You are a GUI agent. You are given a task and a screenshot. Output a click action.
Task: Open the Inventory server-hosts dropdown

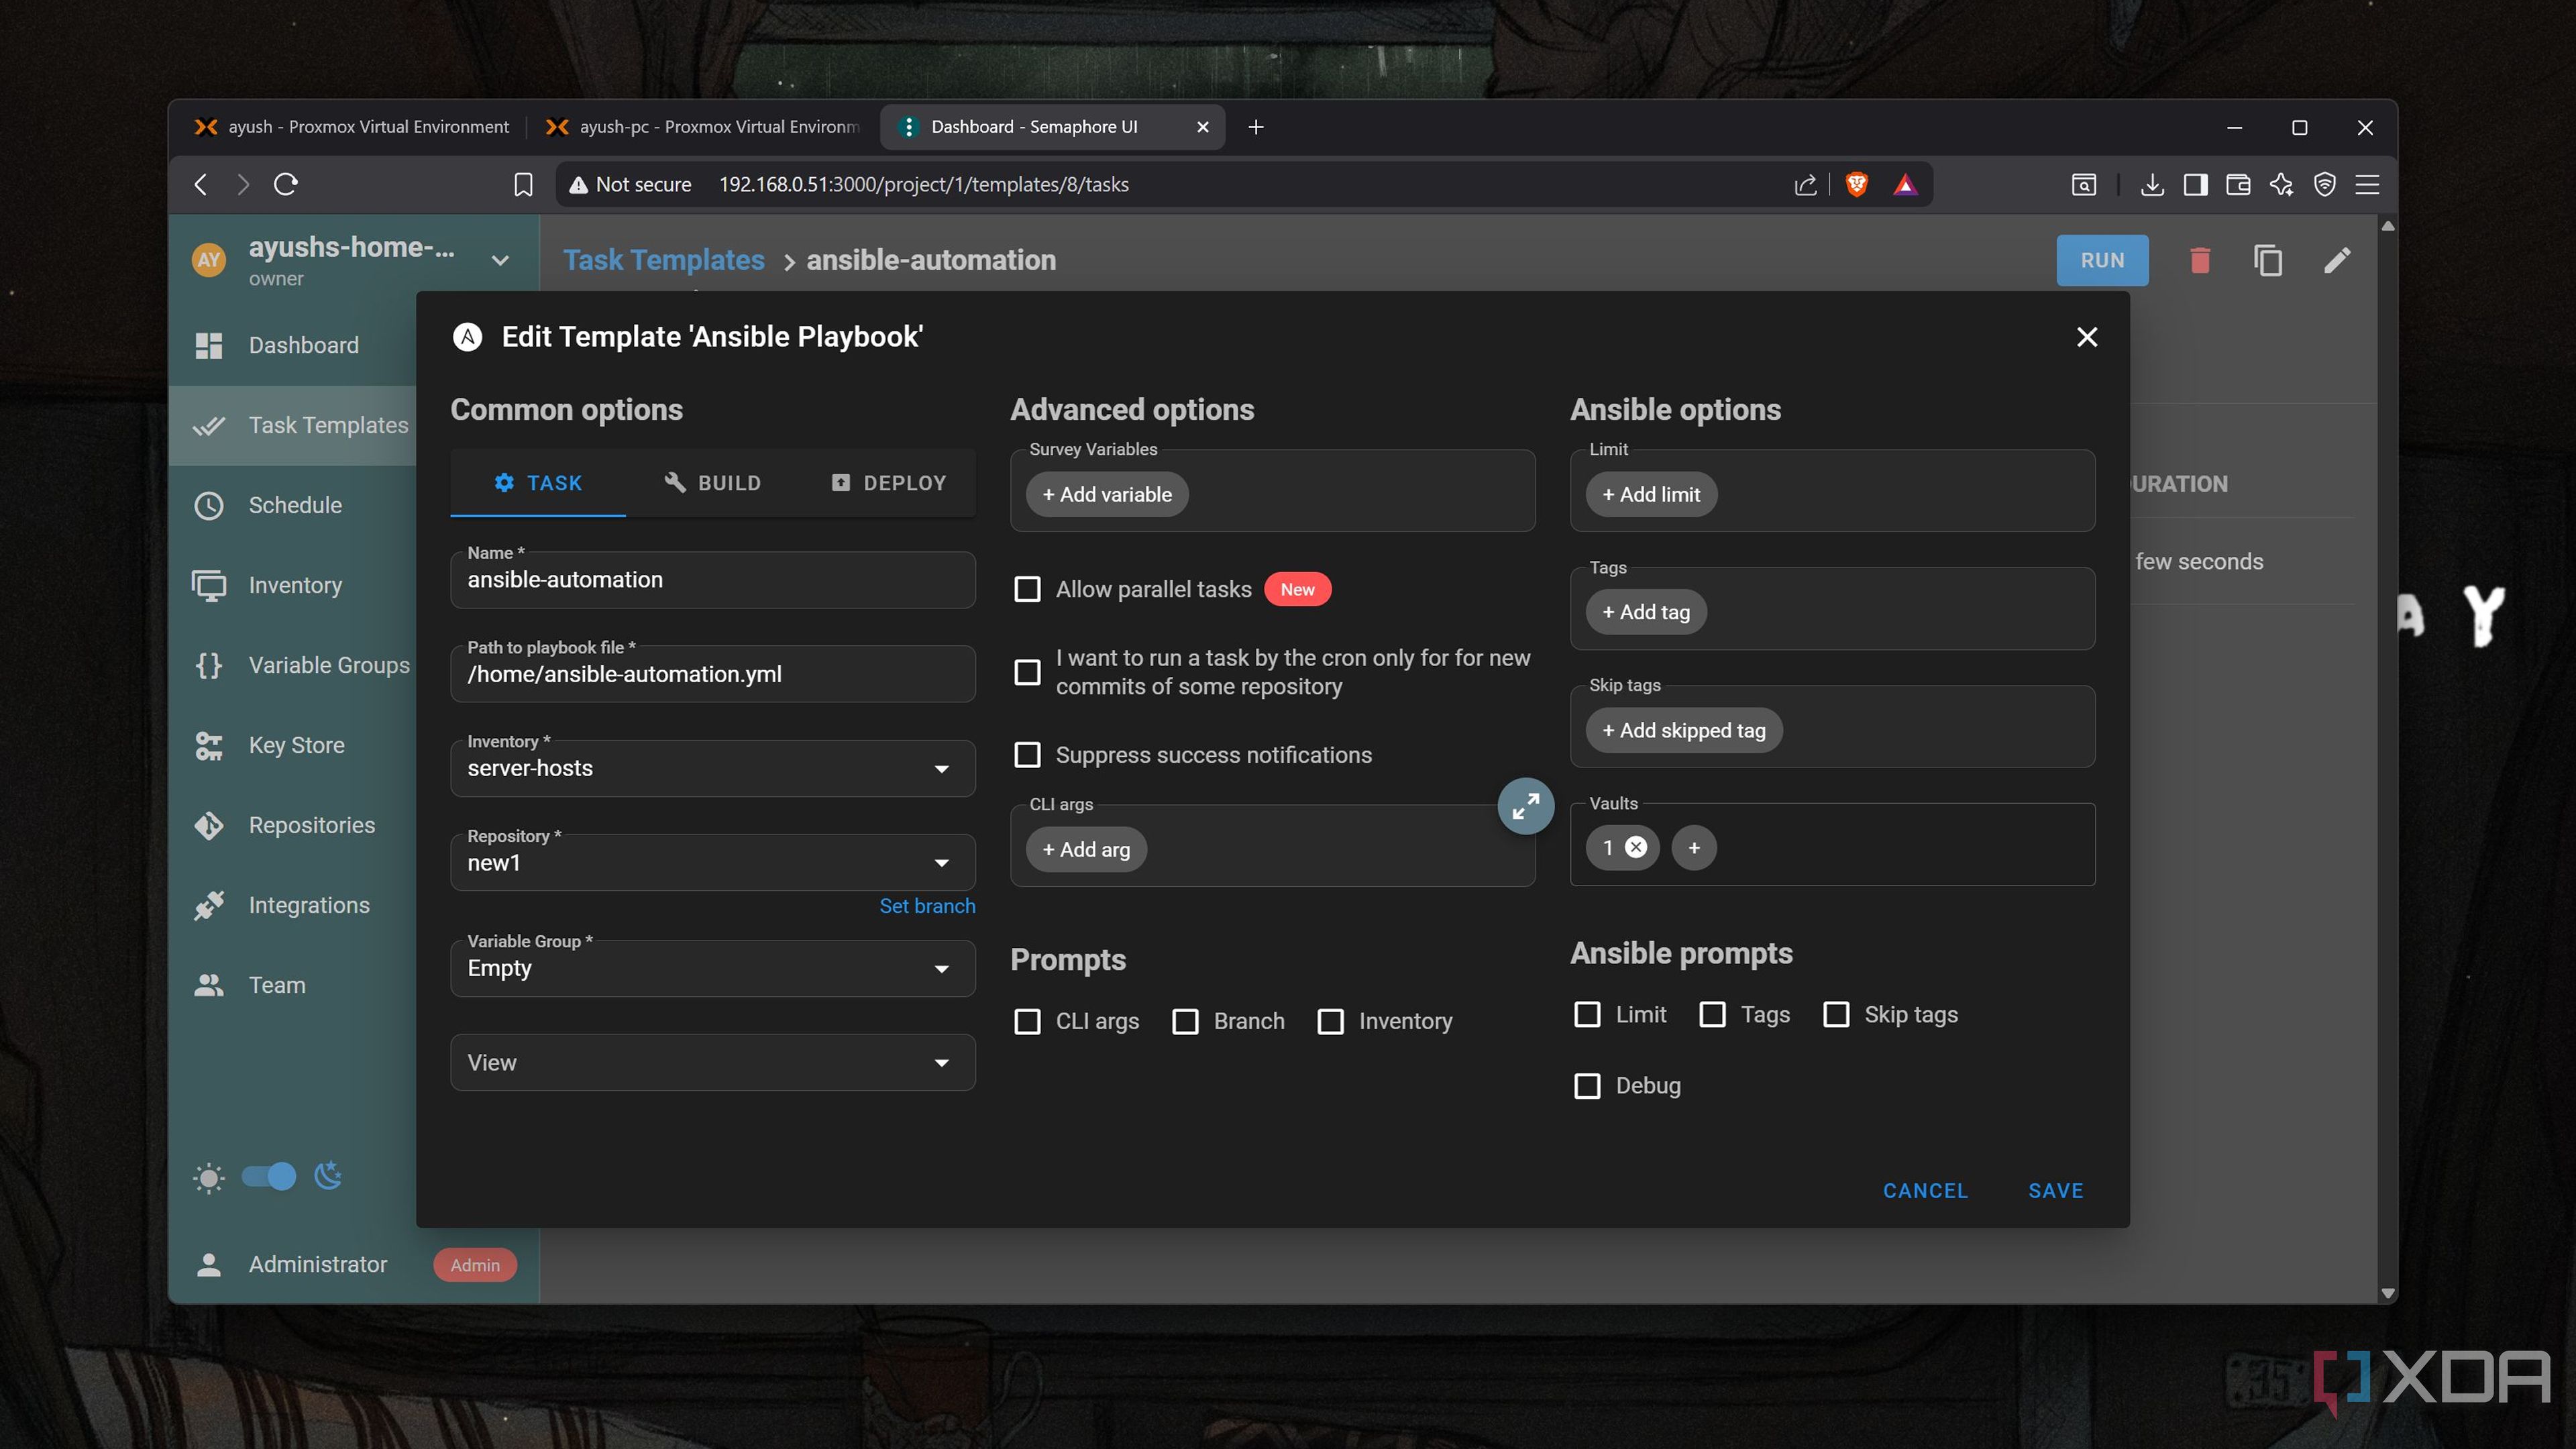(712, 768)
